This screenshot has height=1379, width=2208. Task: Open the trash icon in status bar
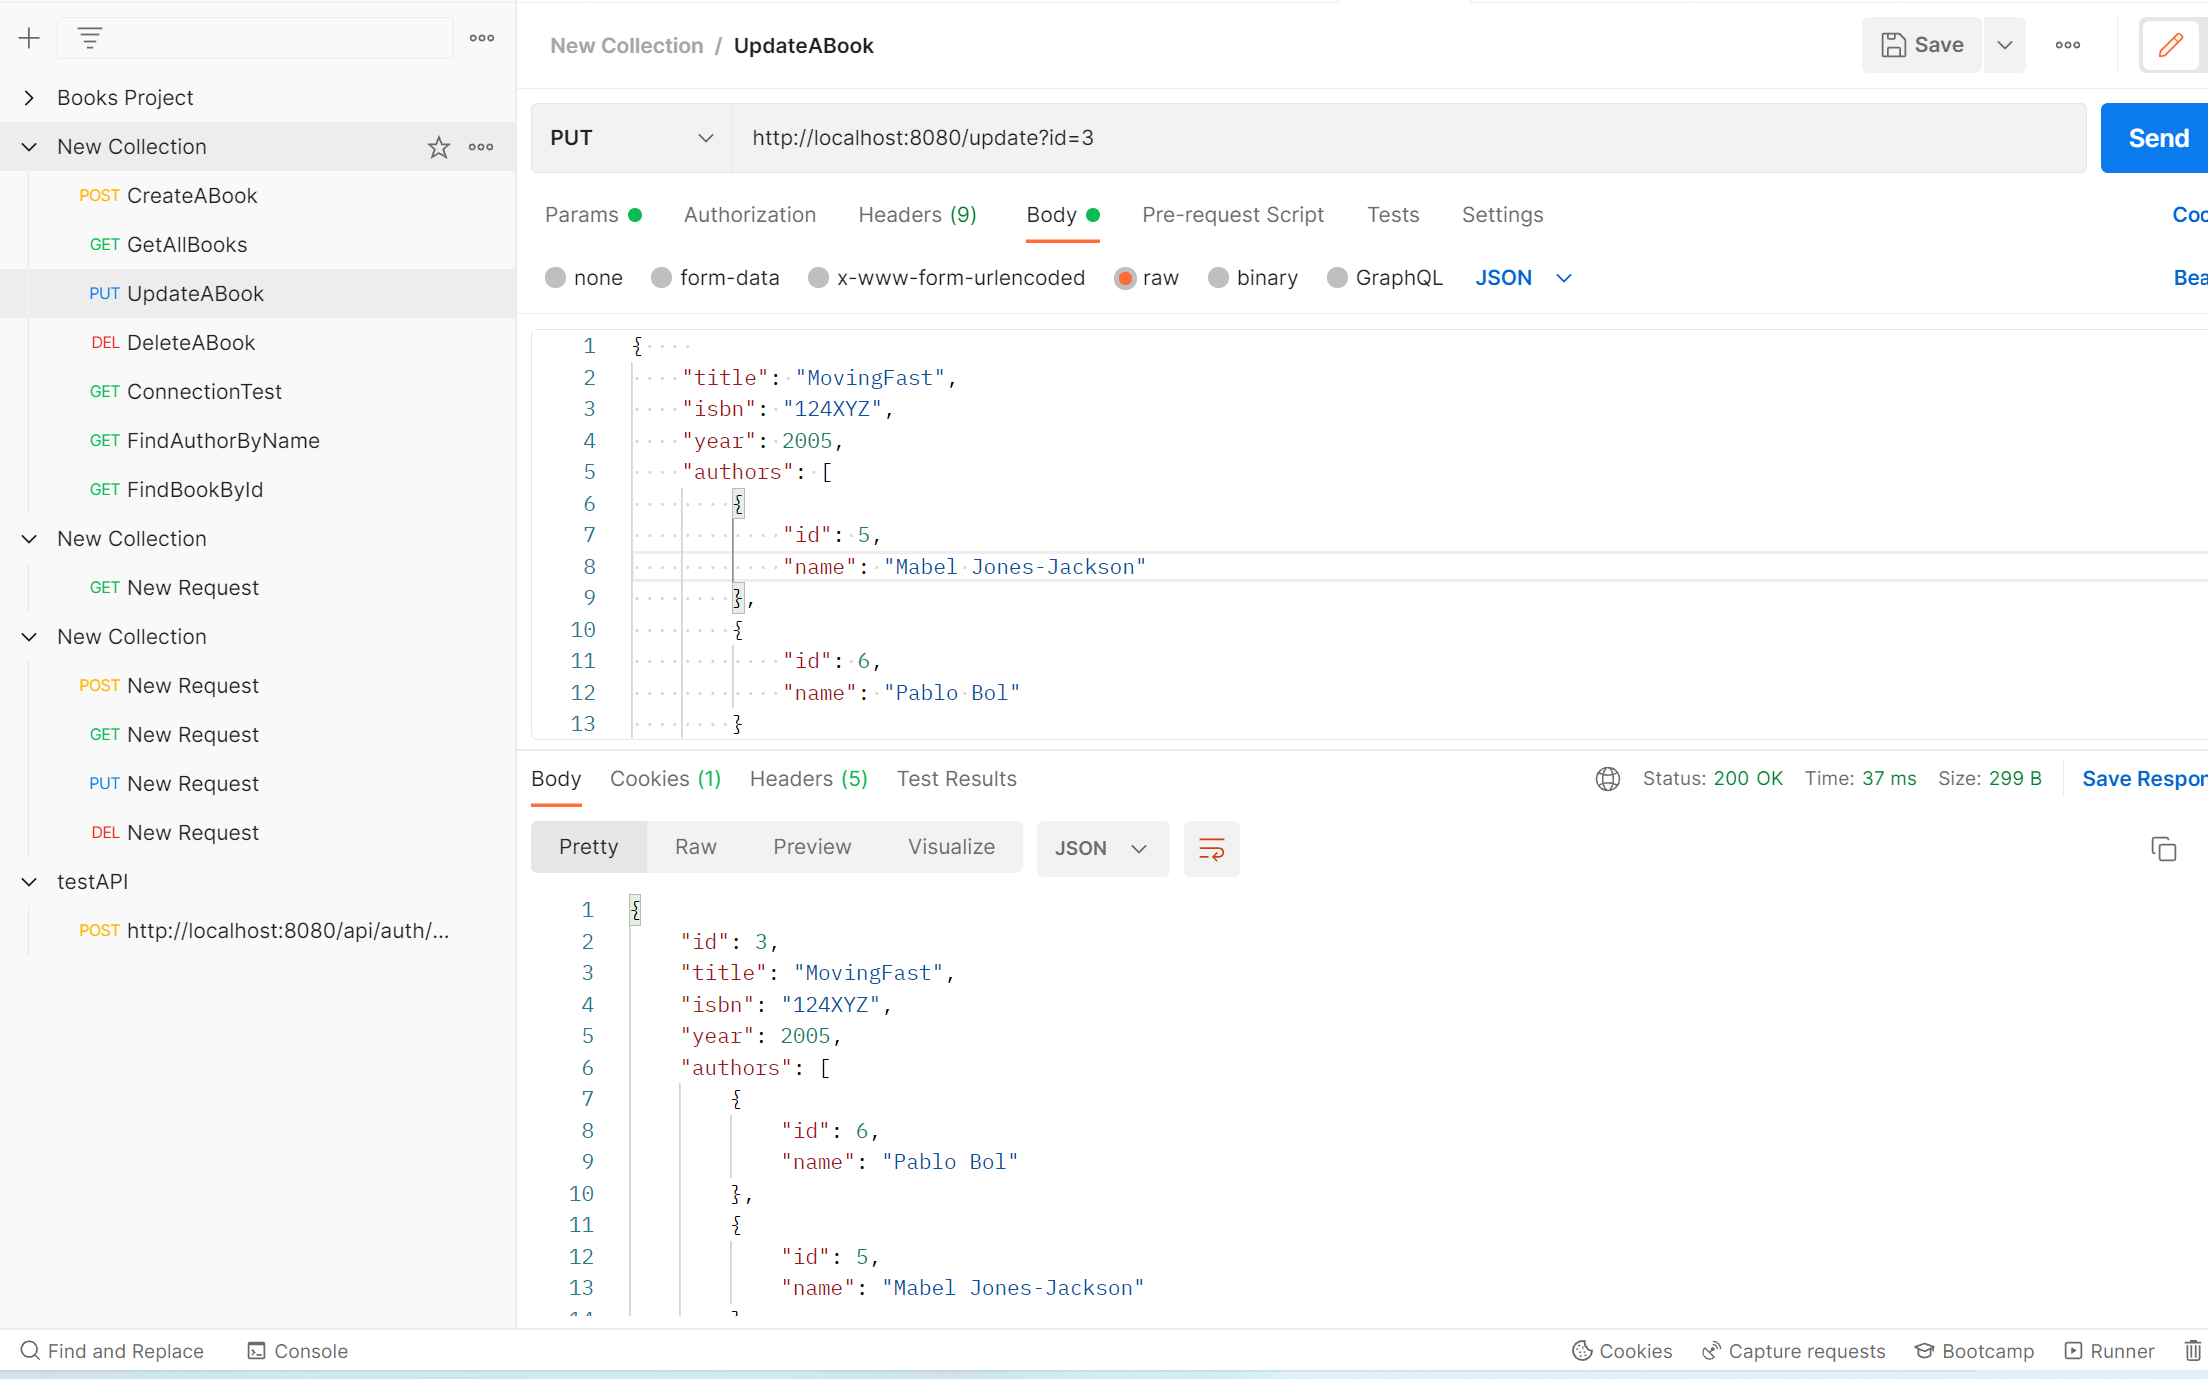[x=2192, y=1351]
